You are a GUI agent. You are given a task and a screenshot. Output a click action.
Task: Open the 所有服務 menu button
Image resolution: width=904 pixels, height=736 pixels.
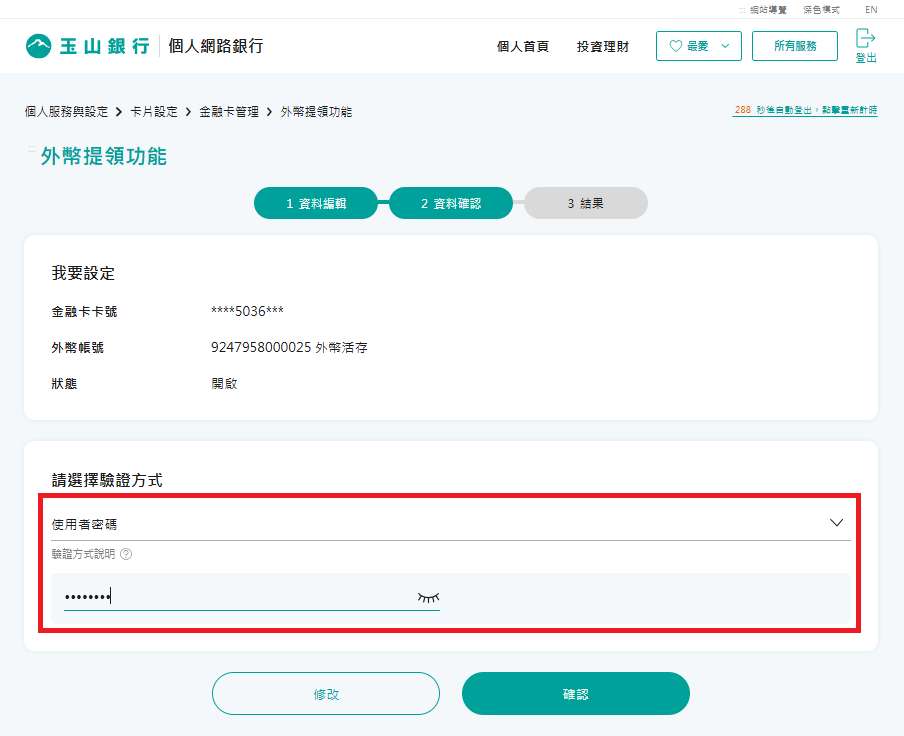click(794, 46)
